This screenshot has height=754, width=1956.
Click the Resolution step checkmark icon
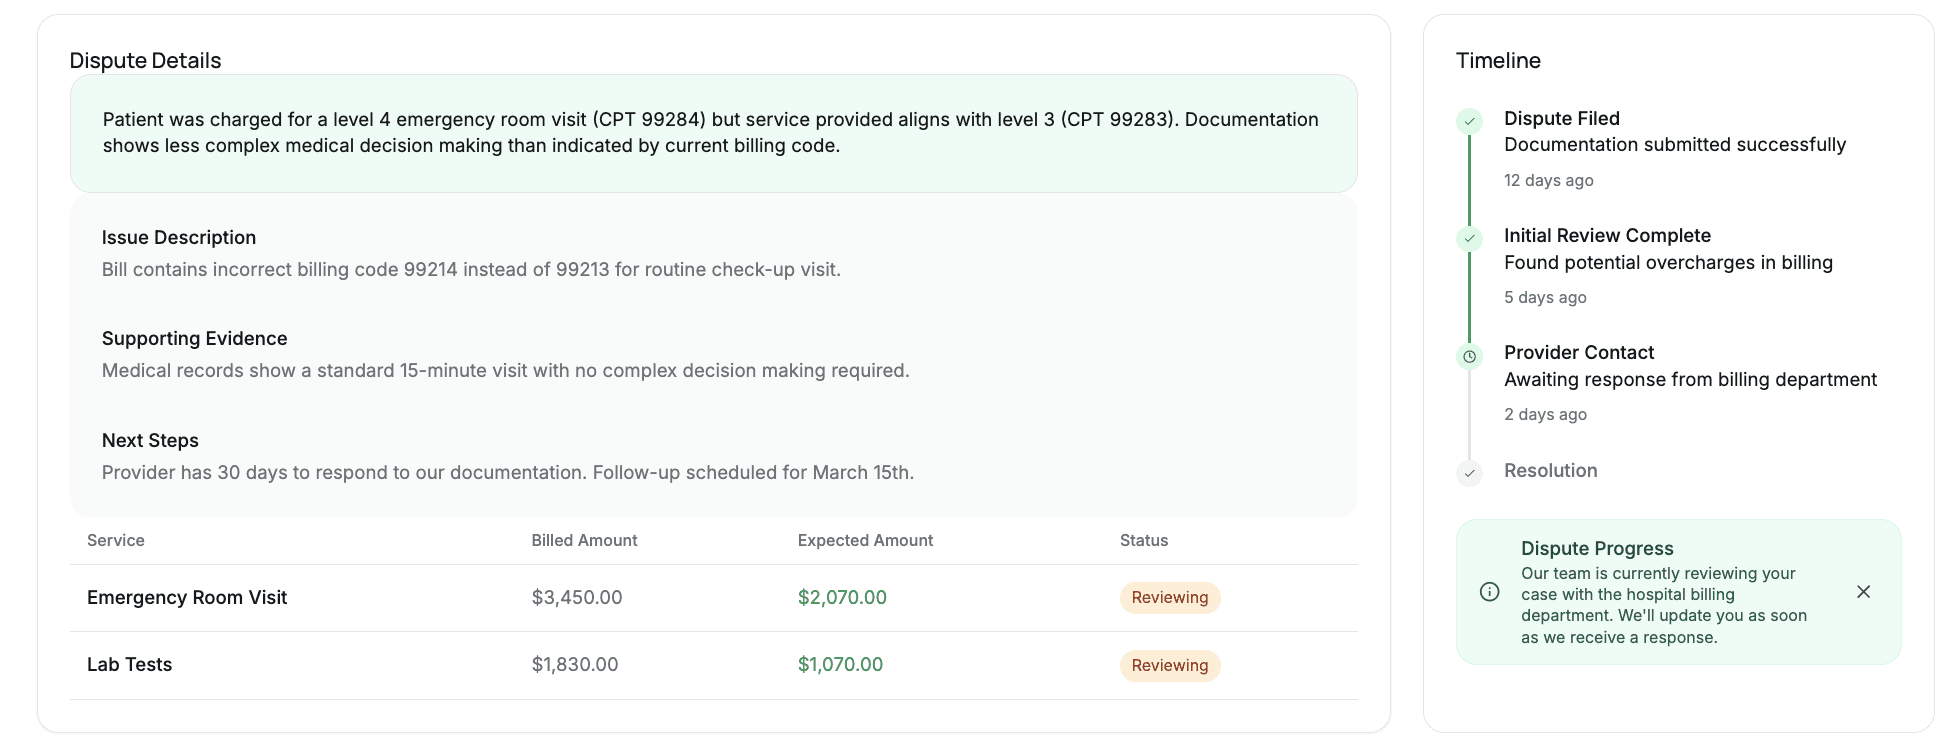[1469, 473]
